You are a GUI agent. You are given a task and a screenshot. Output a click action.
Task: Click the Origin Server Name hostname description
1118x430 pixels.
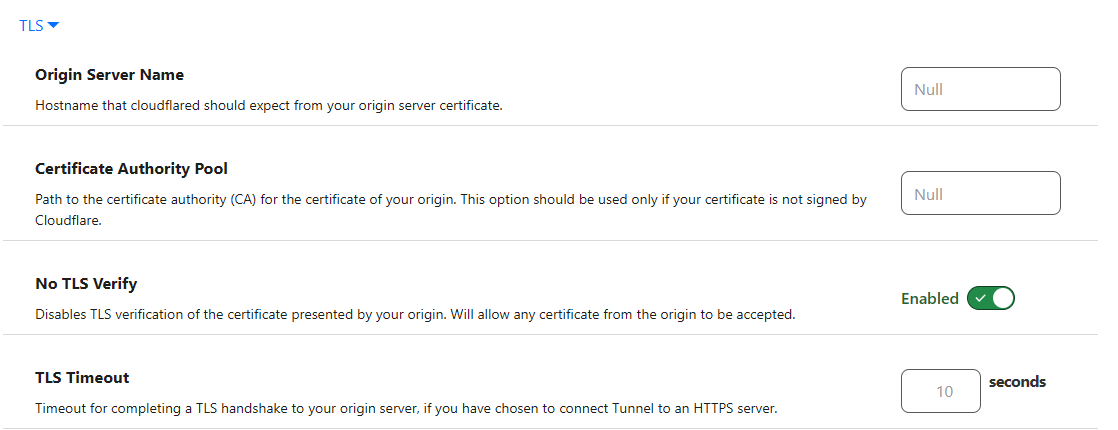268,104
